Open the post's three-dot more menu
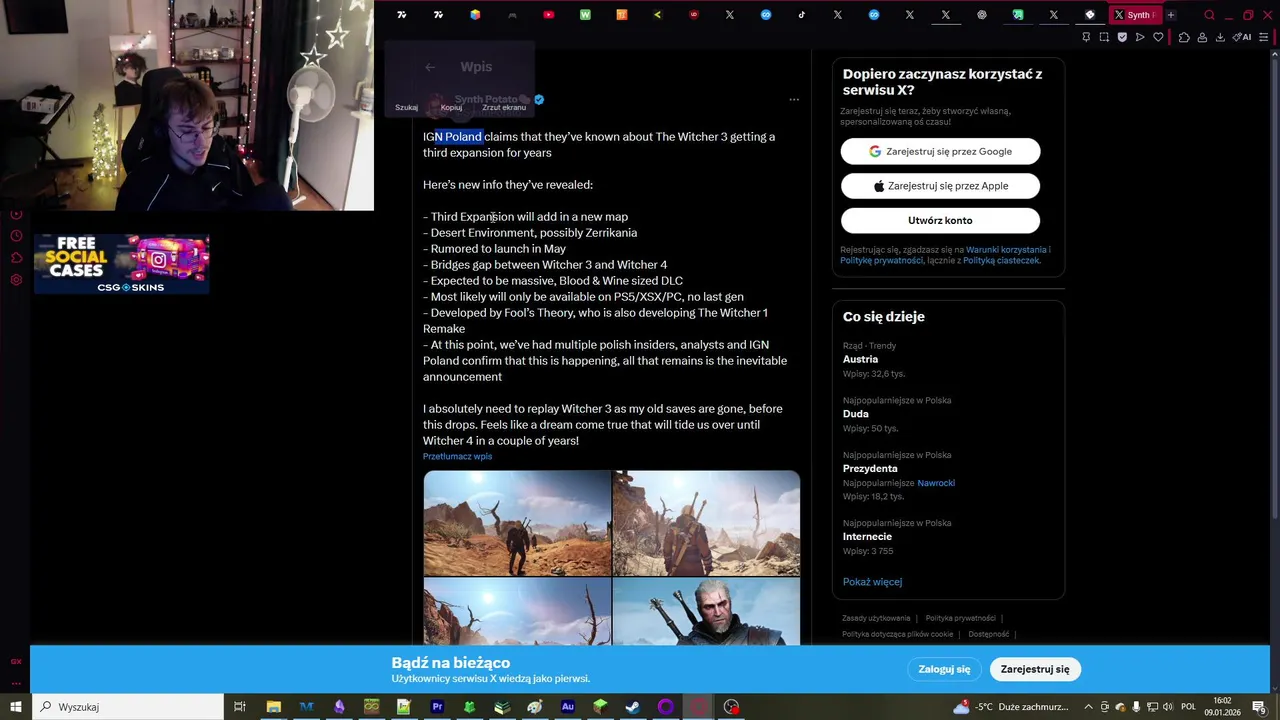Viewport: 1280px width, 720px height. pyautogui.click(x=794, y=99)
